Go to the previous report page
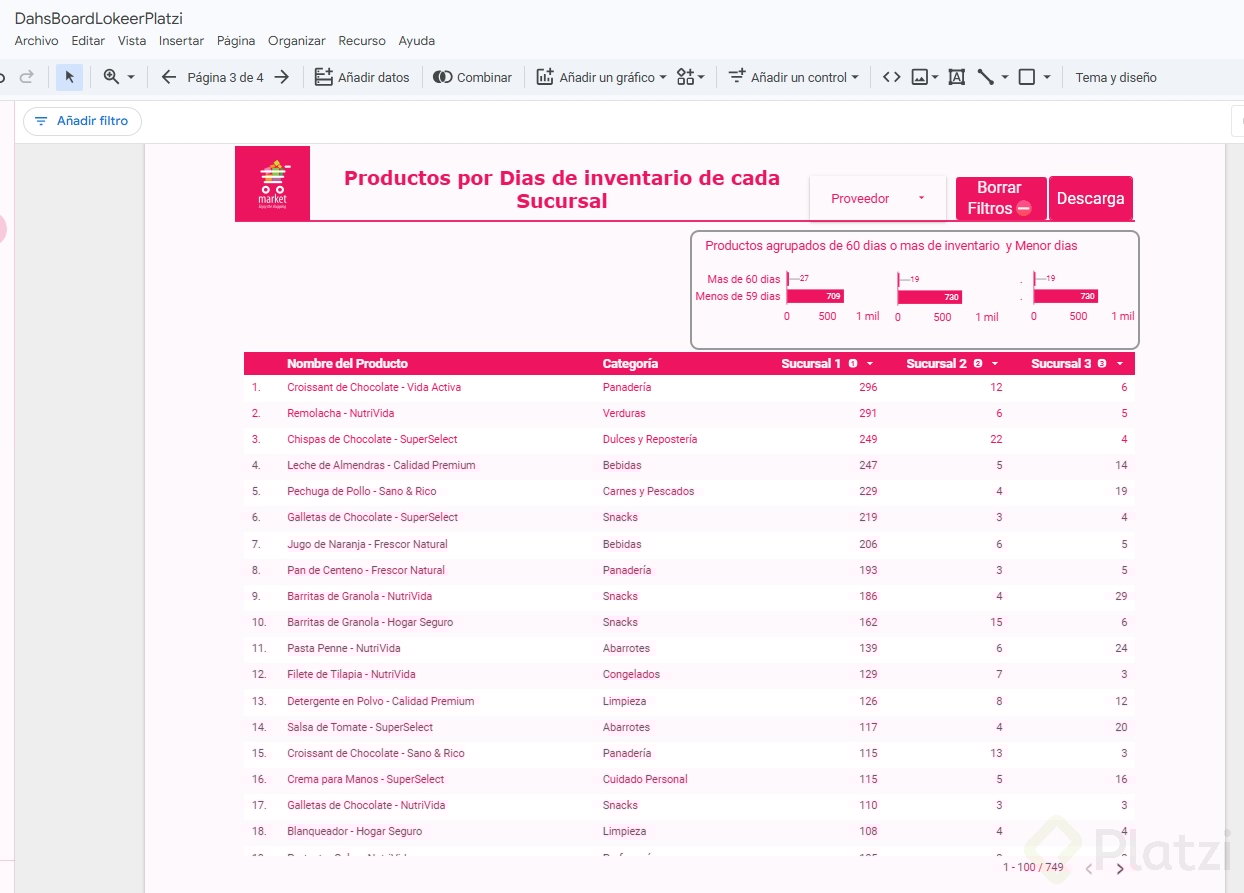Screen dimensions: 1244x893 168,77
